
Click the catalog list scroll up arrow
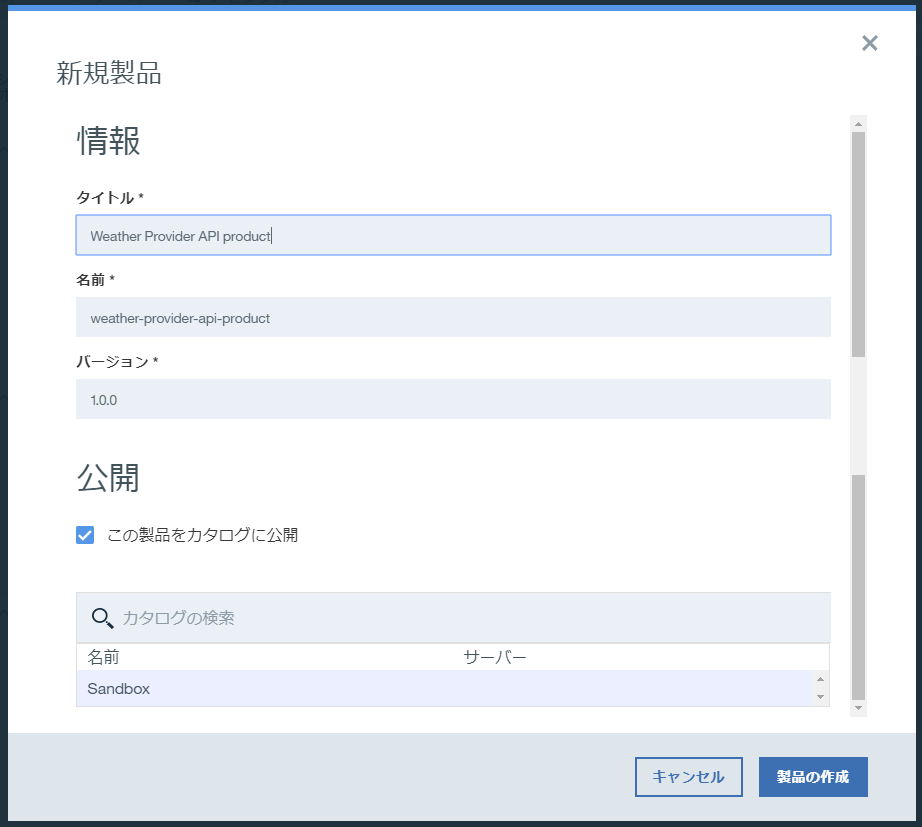pyautogui.click(x=820, y=679)
